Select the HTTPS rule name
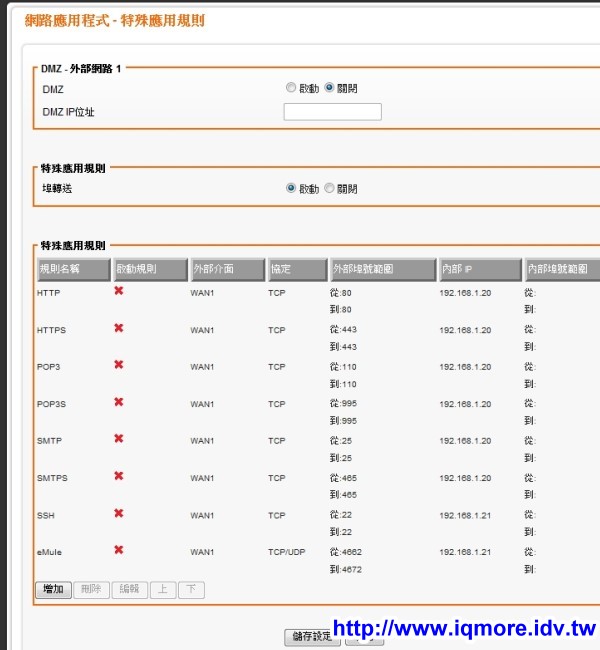Image resolution: width=600 pixels, height=650 pixels. coord(51,330)
